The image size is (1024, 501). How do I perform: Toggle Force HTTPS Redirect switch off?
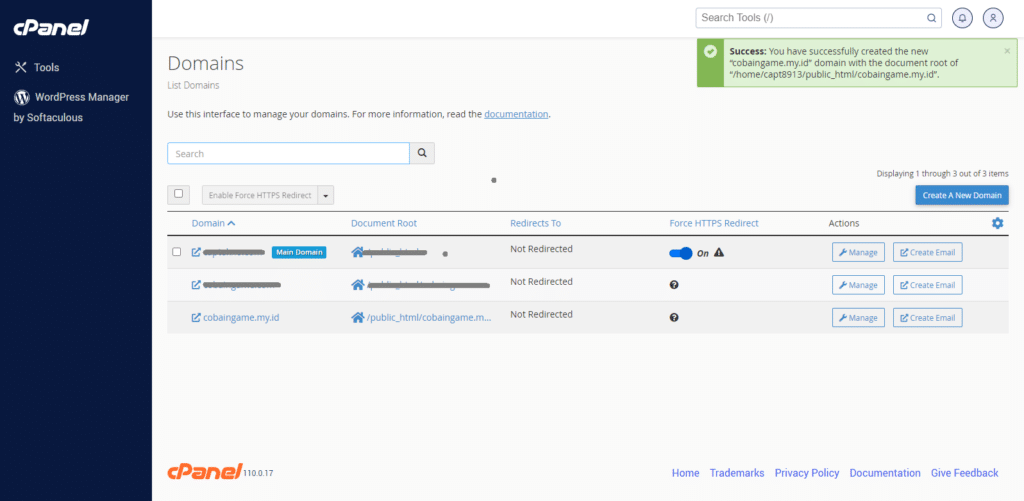(680, 253)
